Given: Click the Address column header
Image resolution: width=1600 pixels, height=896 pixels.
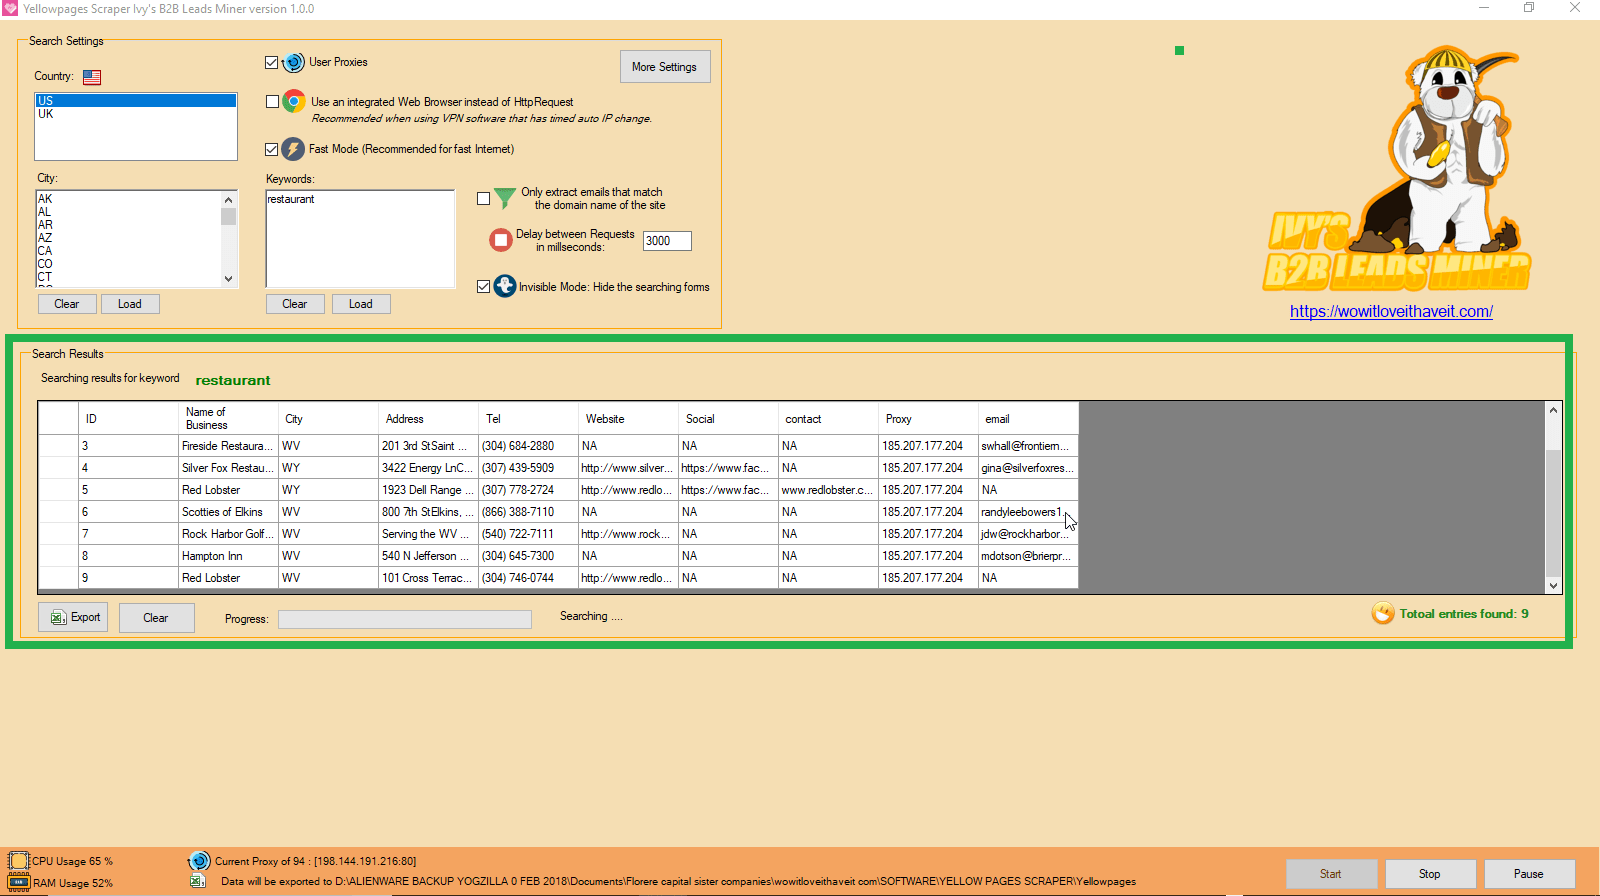Looking at the screenshot, I should click(x=429, y=419).
